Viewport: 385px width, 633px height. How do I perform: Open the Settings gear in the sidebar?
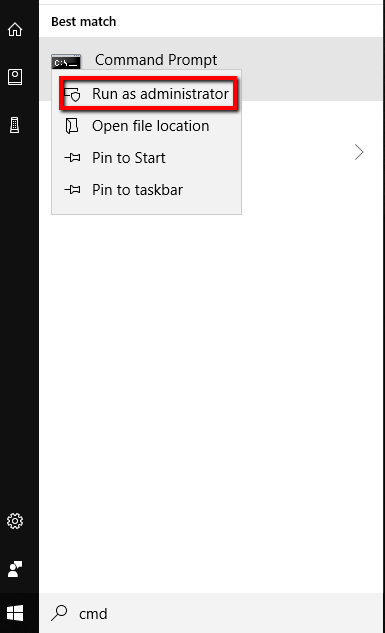coord(15,521)
